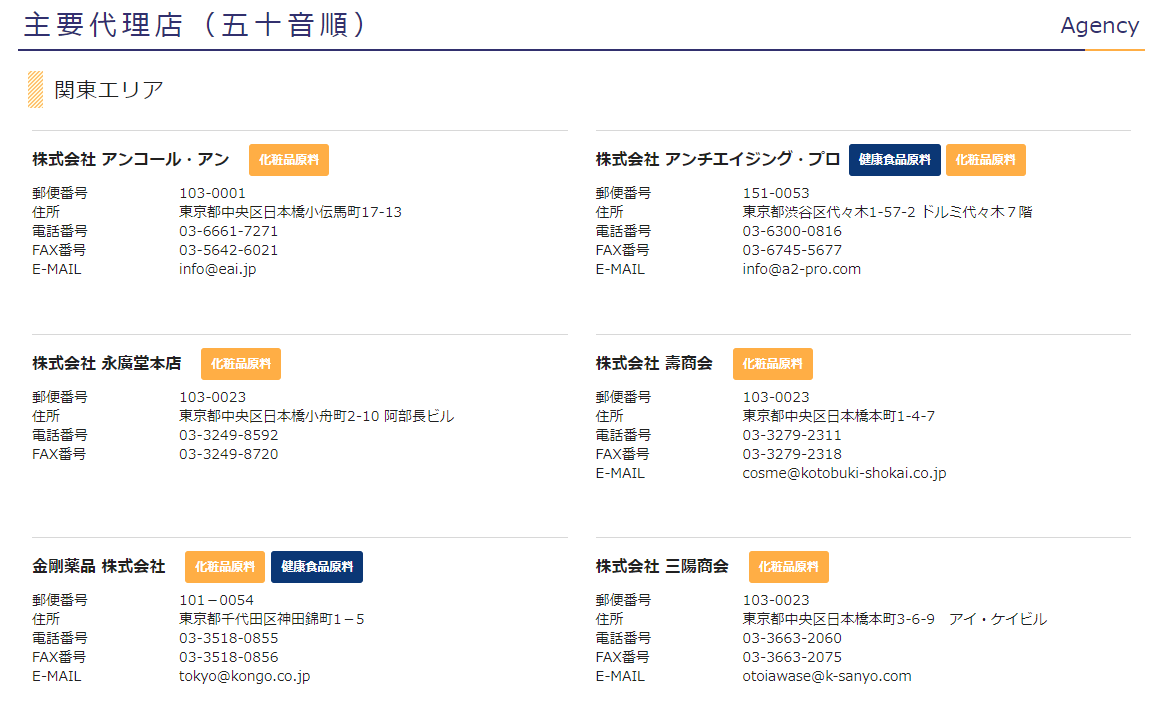1160x712 pixels.
Task: Click company name 株式会社 アンコール・アン
Action: pos(131,159)
